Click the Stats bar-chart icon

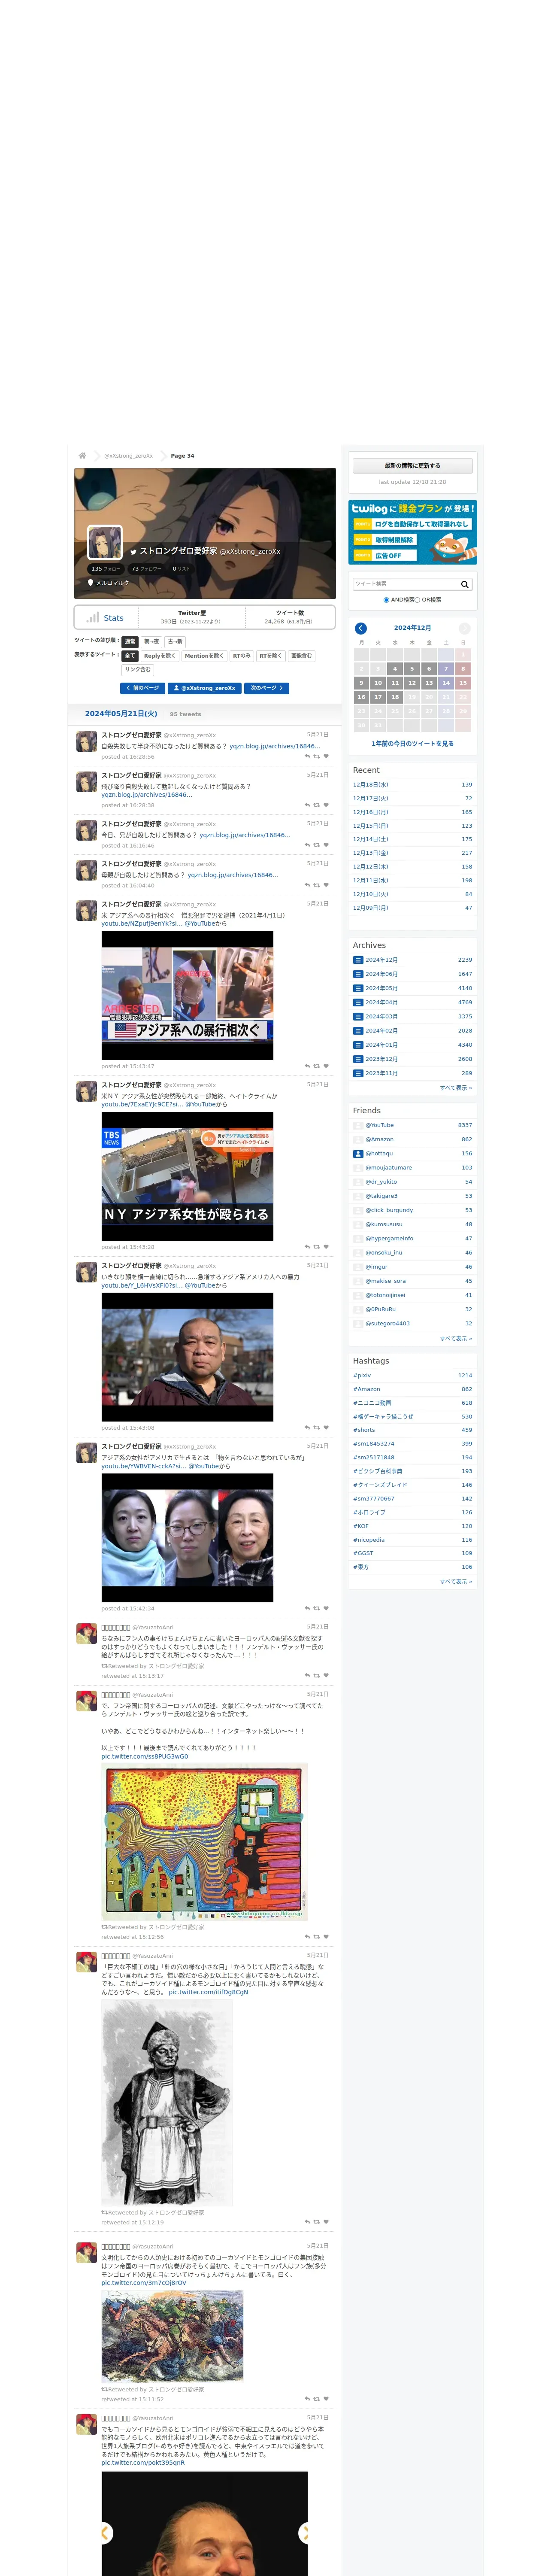tap(92, 617)
